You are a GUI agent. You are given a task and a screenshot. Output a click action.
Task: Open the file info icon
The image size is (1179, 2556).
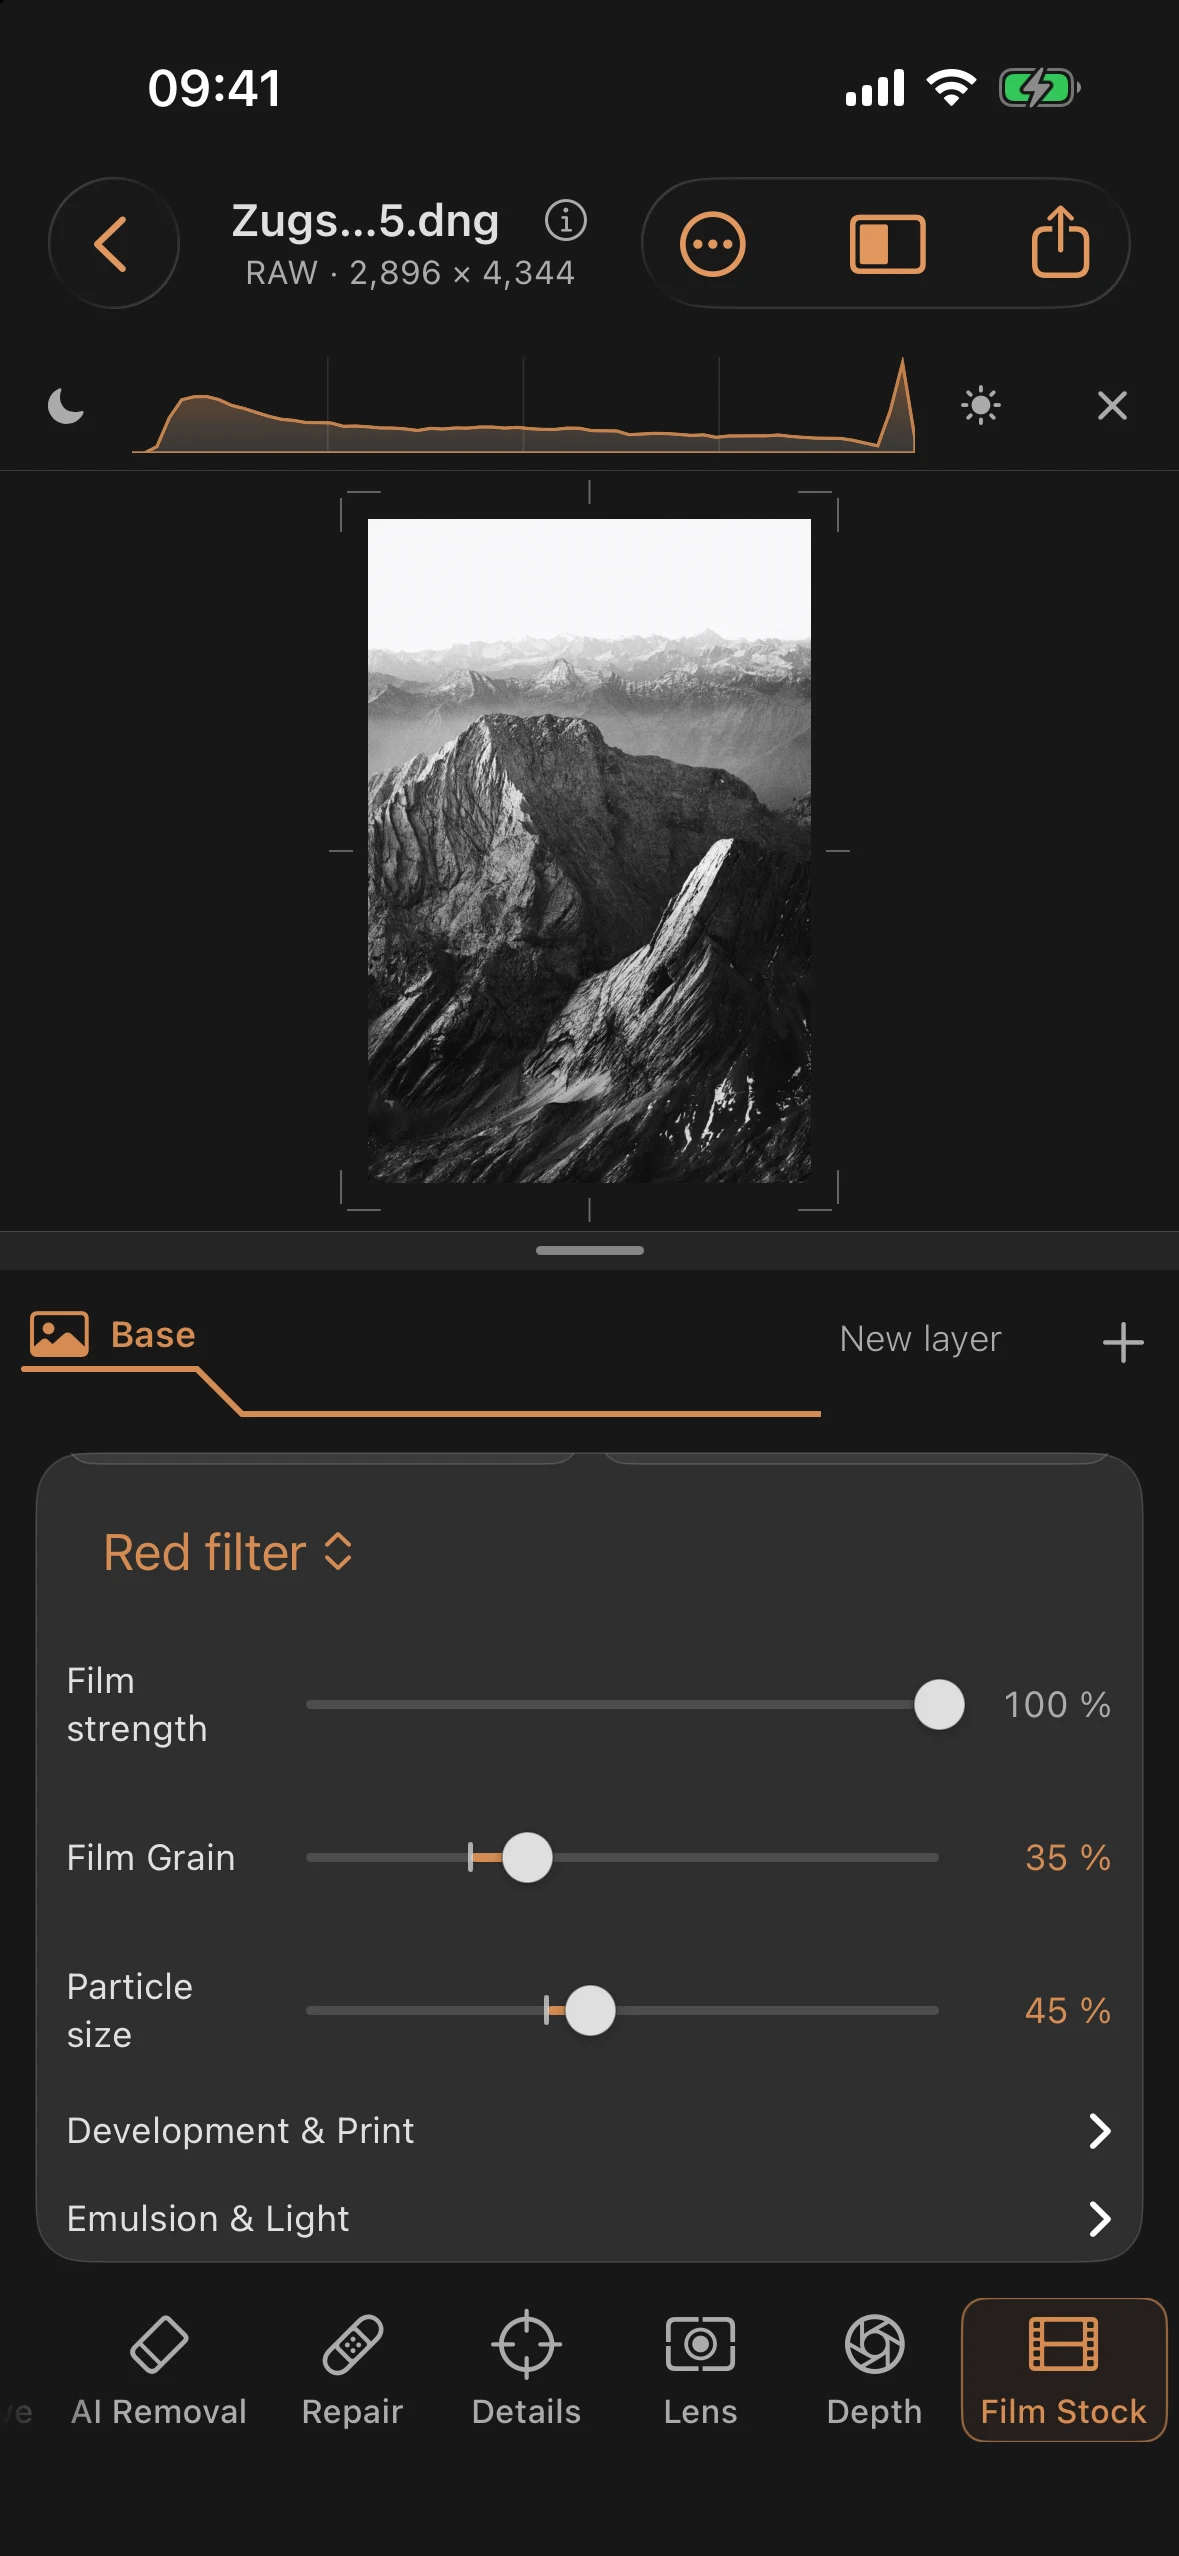pos(566,220)
